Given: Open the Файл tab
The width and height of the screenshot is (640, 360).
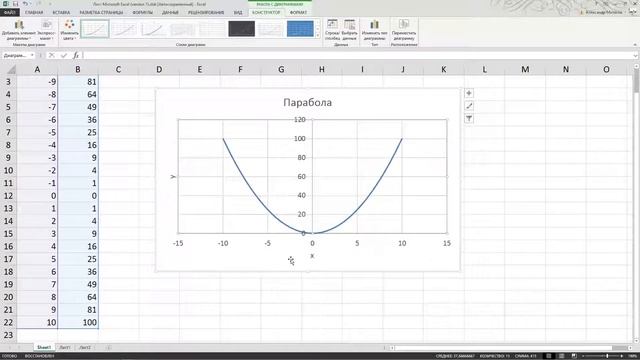Looking at the screenshot, I should point(9,12).
